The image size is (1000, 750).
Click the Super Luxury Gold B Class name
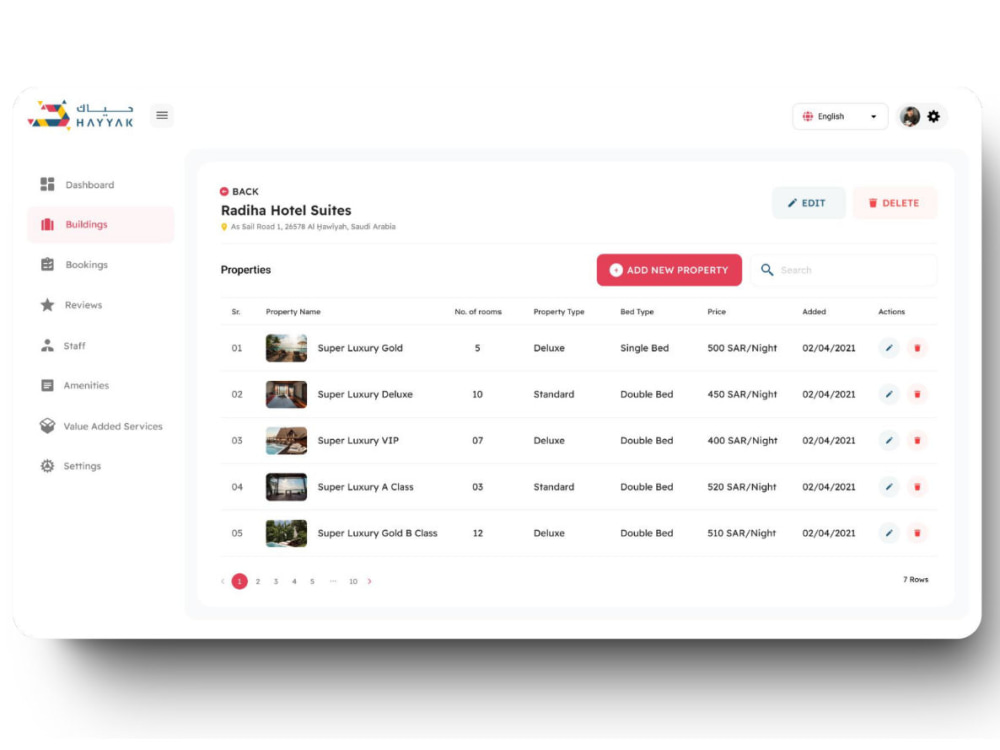point(378,533)
